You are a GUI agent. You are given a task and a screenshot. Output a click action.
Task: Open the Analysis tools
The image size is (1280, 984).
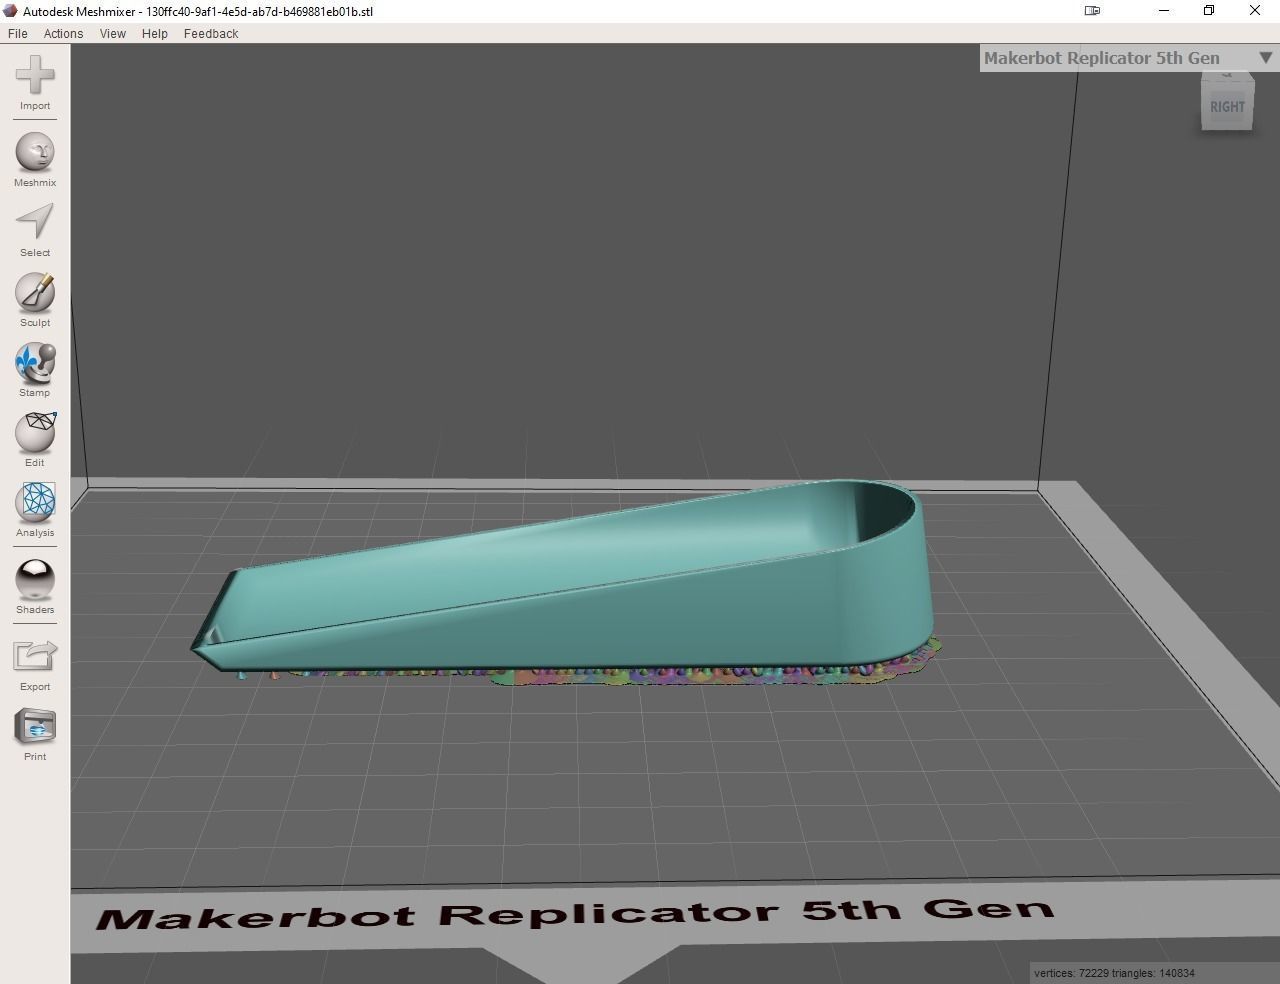tap(35, 510)
